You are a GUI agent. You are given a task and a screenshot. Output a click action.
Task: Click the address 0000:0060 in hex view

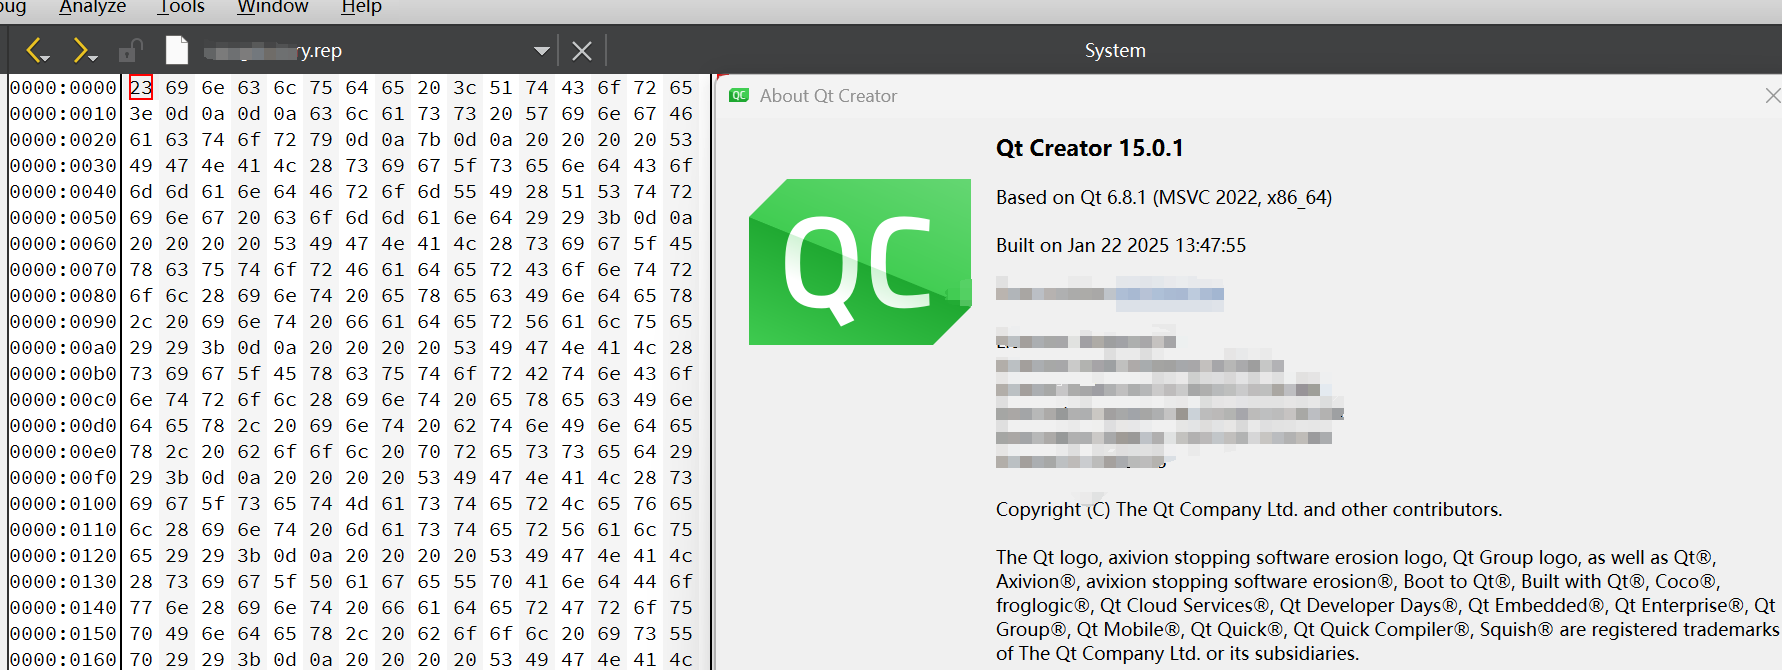click(63, 244)
